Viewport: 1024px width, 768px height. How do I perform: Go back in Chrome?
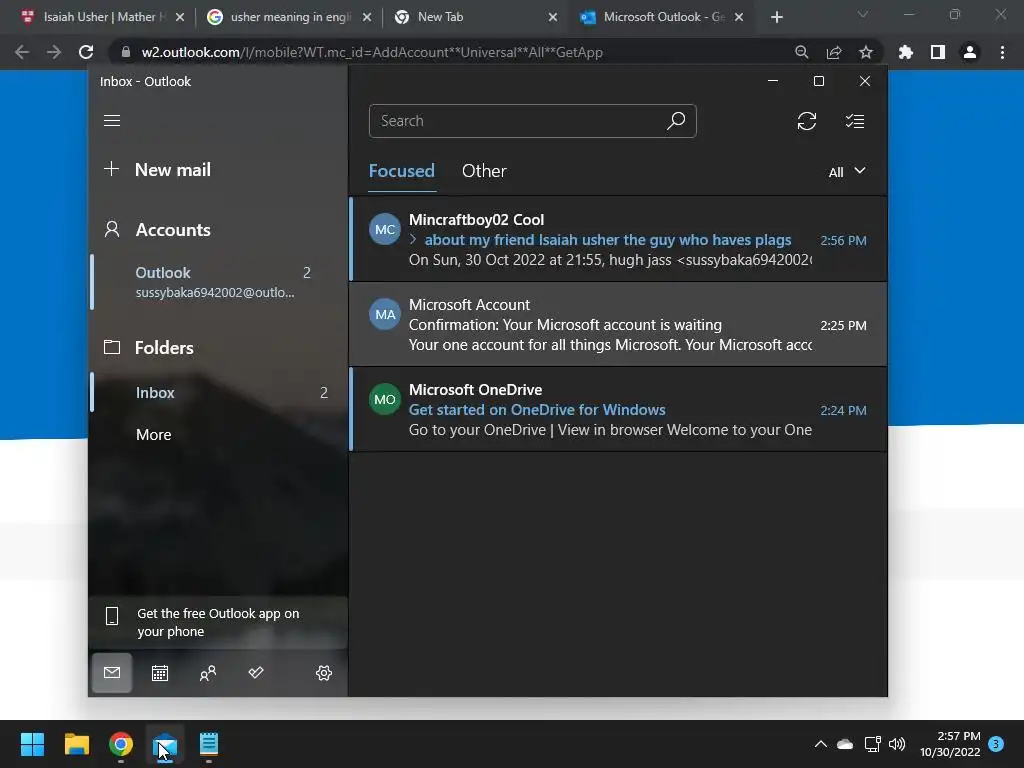click(22, 52)
